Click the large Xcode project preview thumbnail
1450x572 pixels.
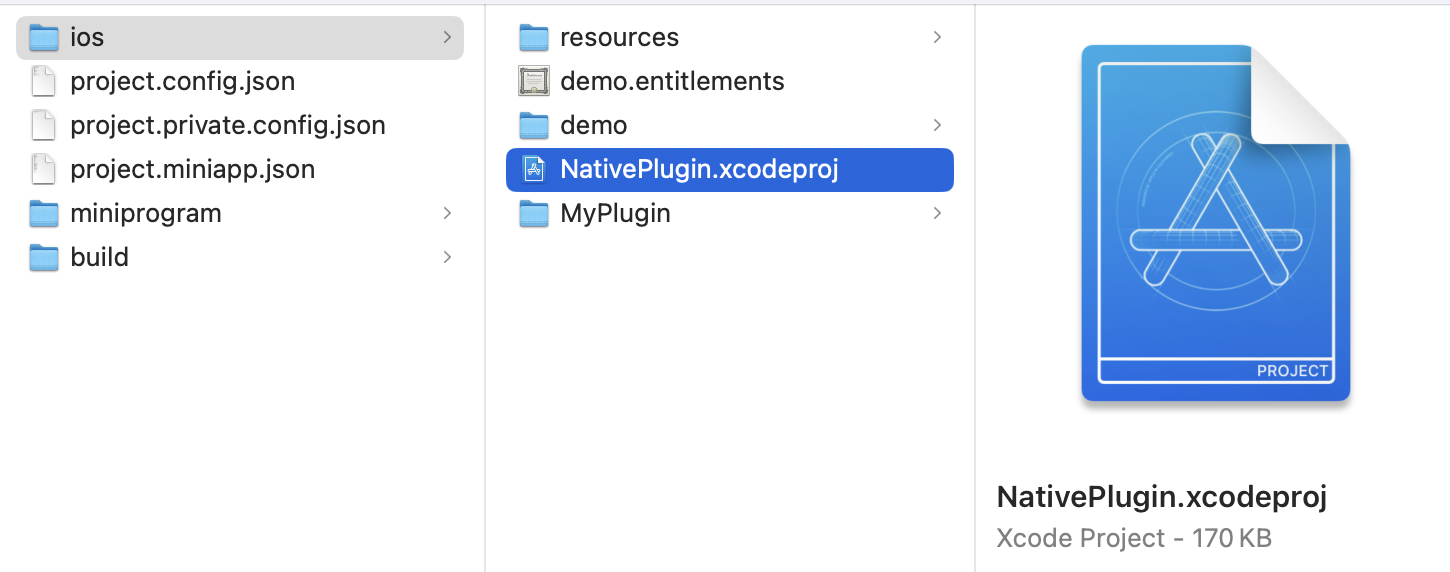1215,224
